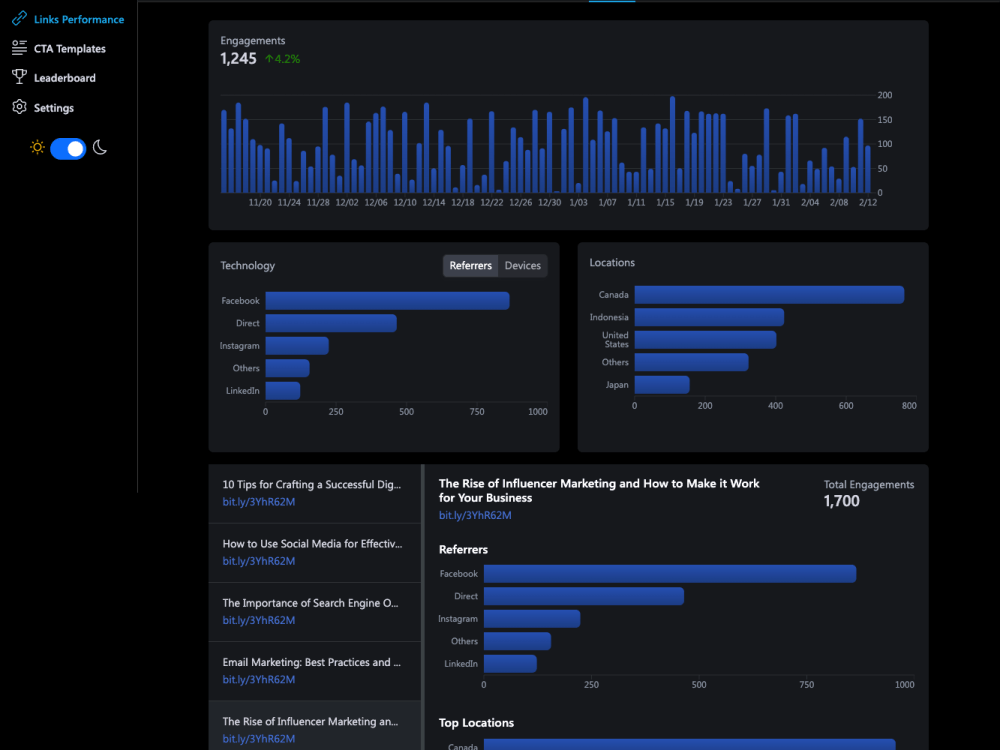The height and width of the screenshot is (750, 1000).
Task: Click the CTA Templates list icon
Action: (19, 48)
